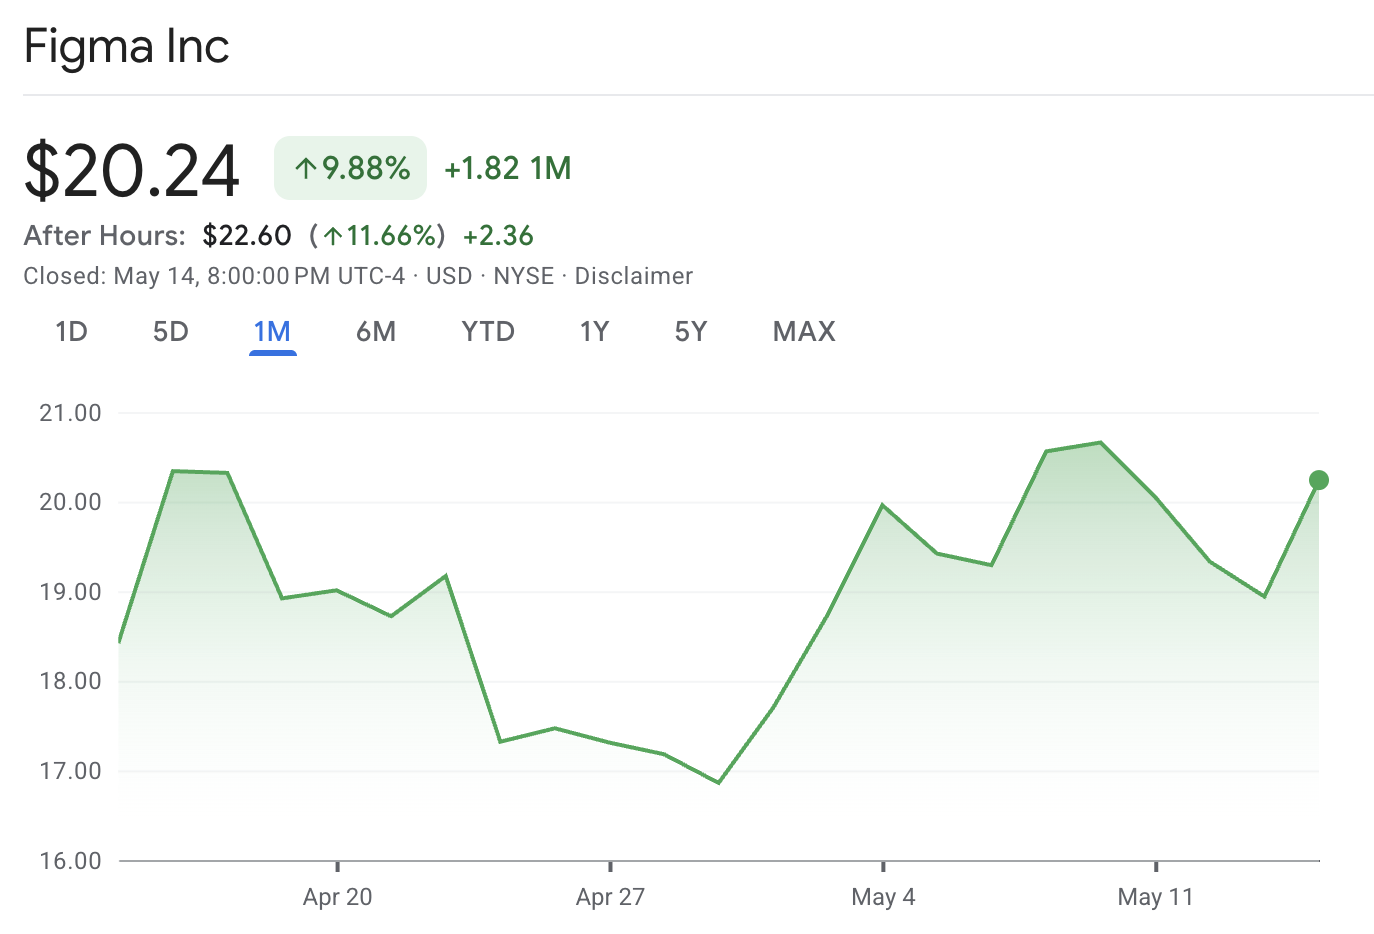Click the green current-price dot on chart
Viewport: 1374px width, 934px height.
1319,480
